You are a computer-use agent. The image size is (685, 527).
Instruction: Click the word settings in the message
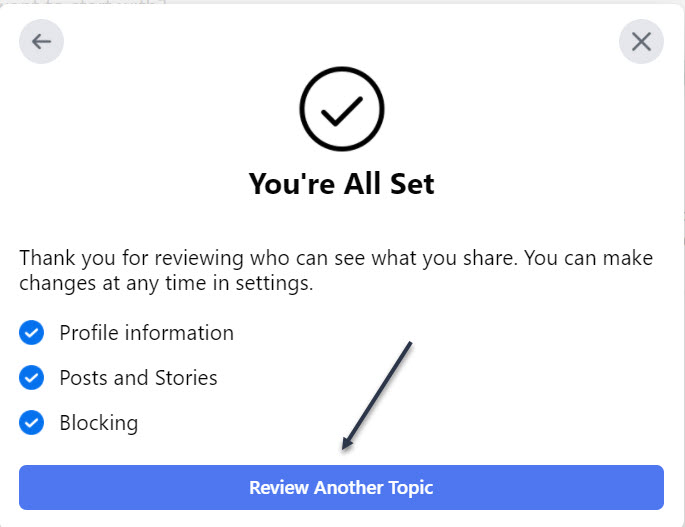click(274, 284)
